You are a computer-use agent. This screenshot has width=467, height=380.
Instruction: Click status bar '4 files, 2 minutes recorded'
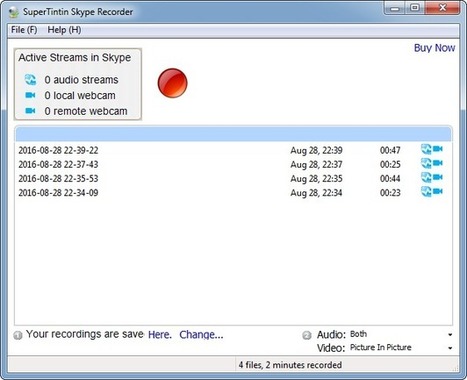pyautogui.click(x=290, y=365)
